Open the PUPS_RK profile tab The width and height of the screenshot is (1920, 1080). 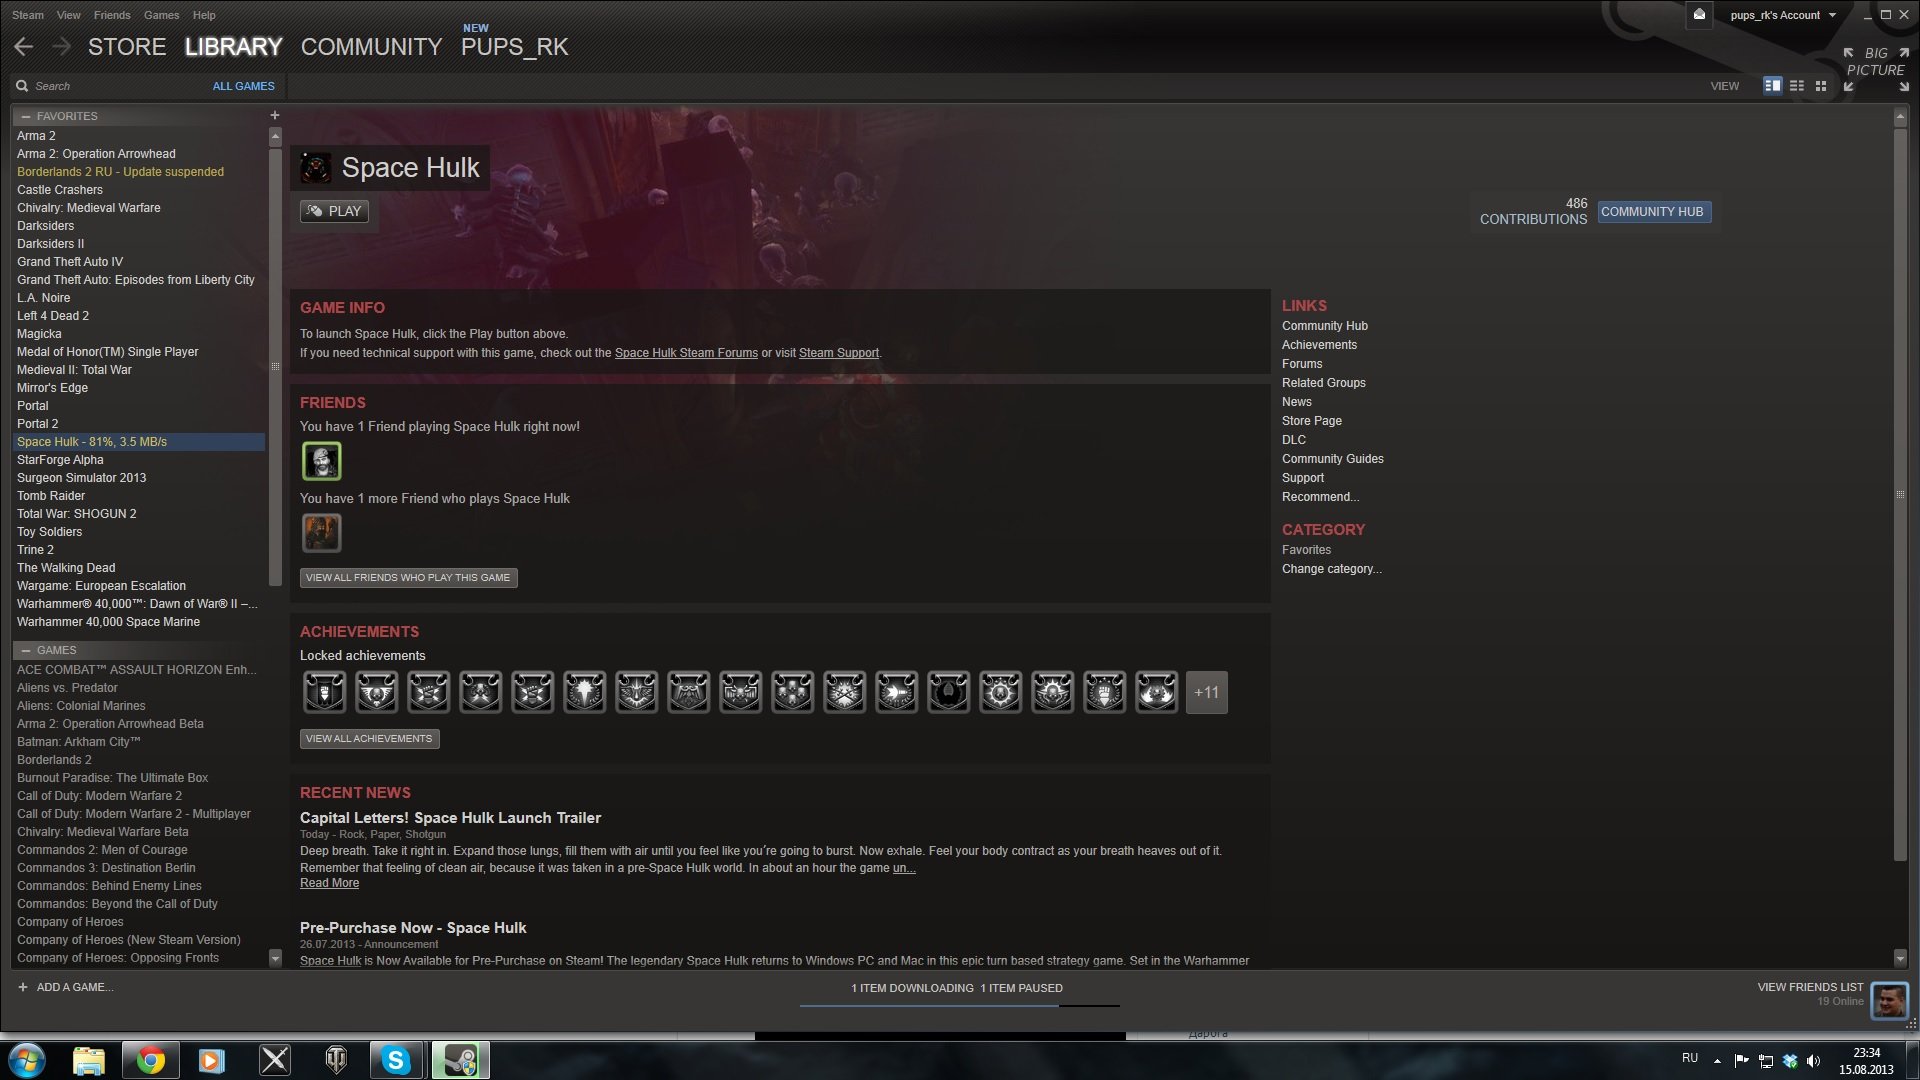[x=514, y=47]
